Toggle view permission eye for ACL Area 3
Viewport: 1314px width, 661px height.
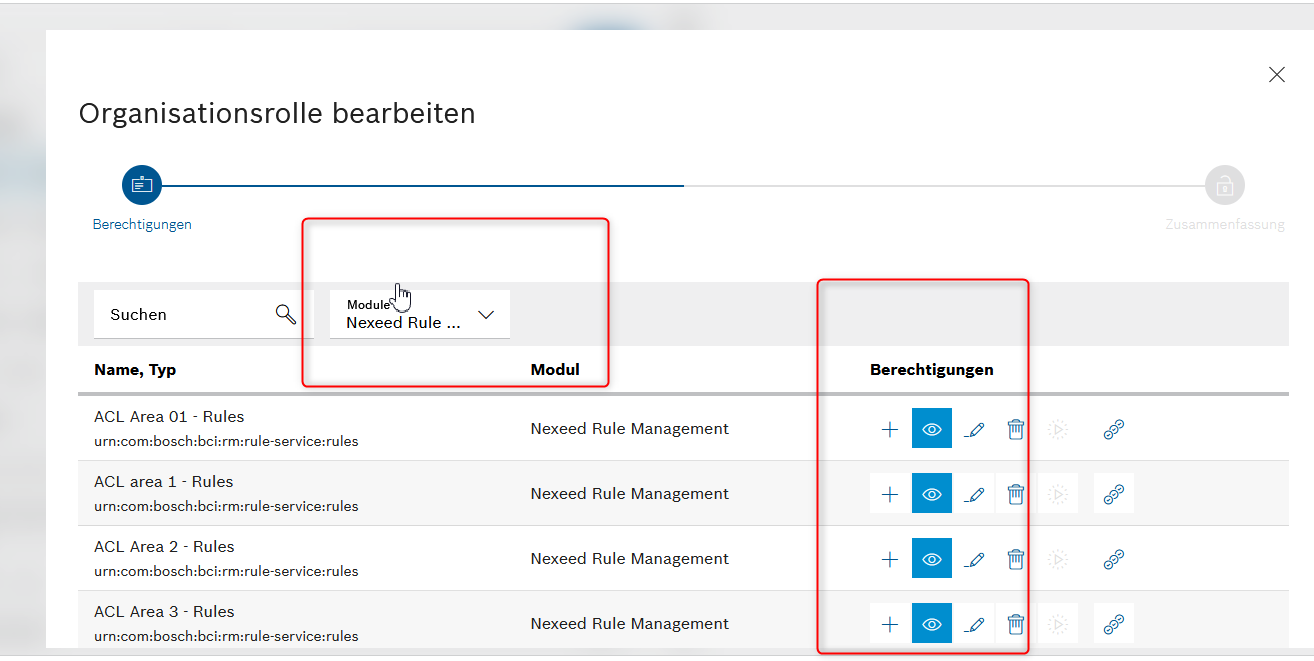931,623
